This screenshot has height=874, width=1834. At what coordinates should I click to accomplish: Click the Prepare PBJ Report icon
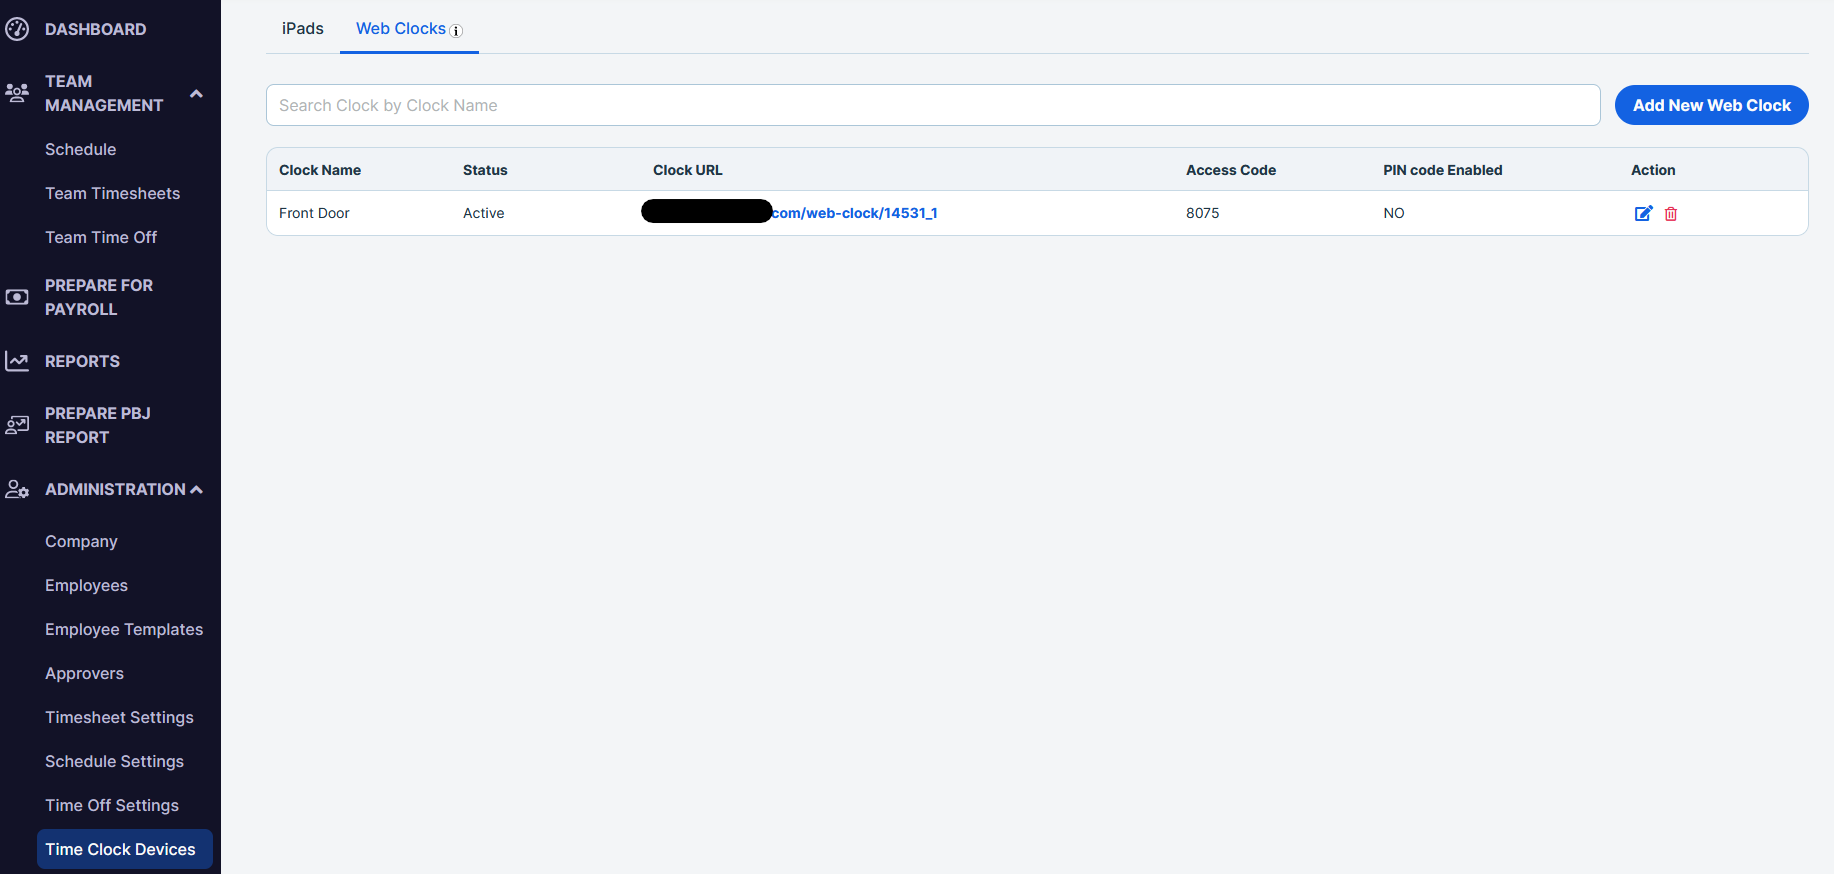click(17, 425)
